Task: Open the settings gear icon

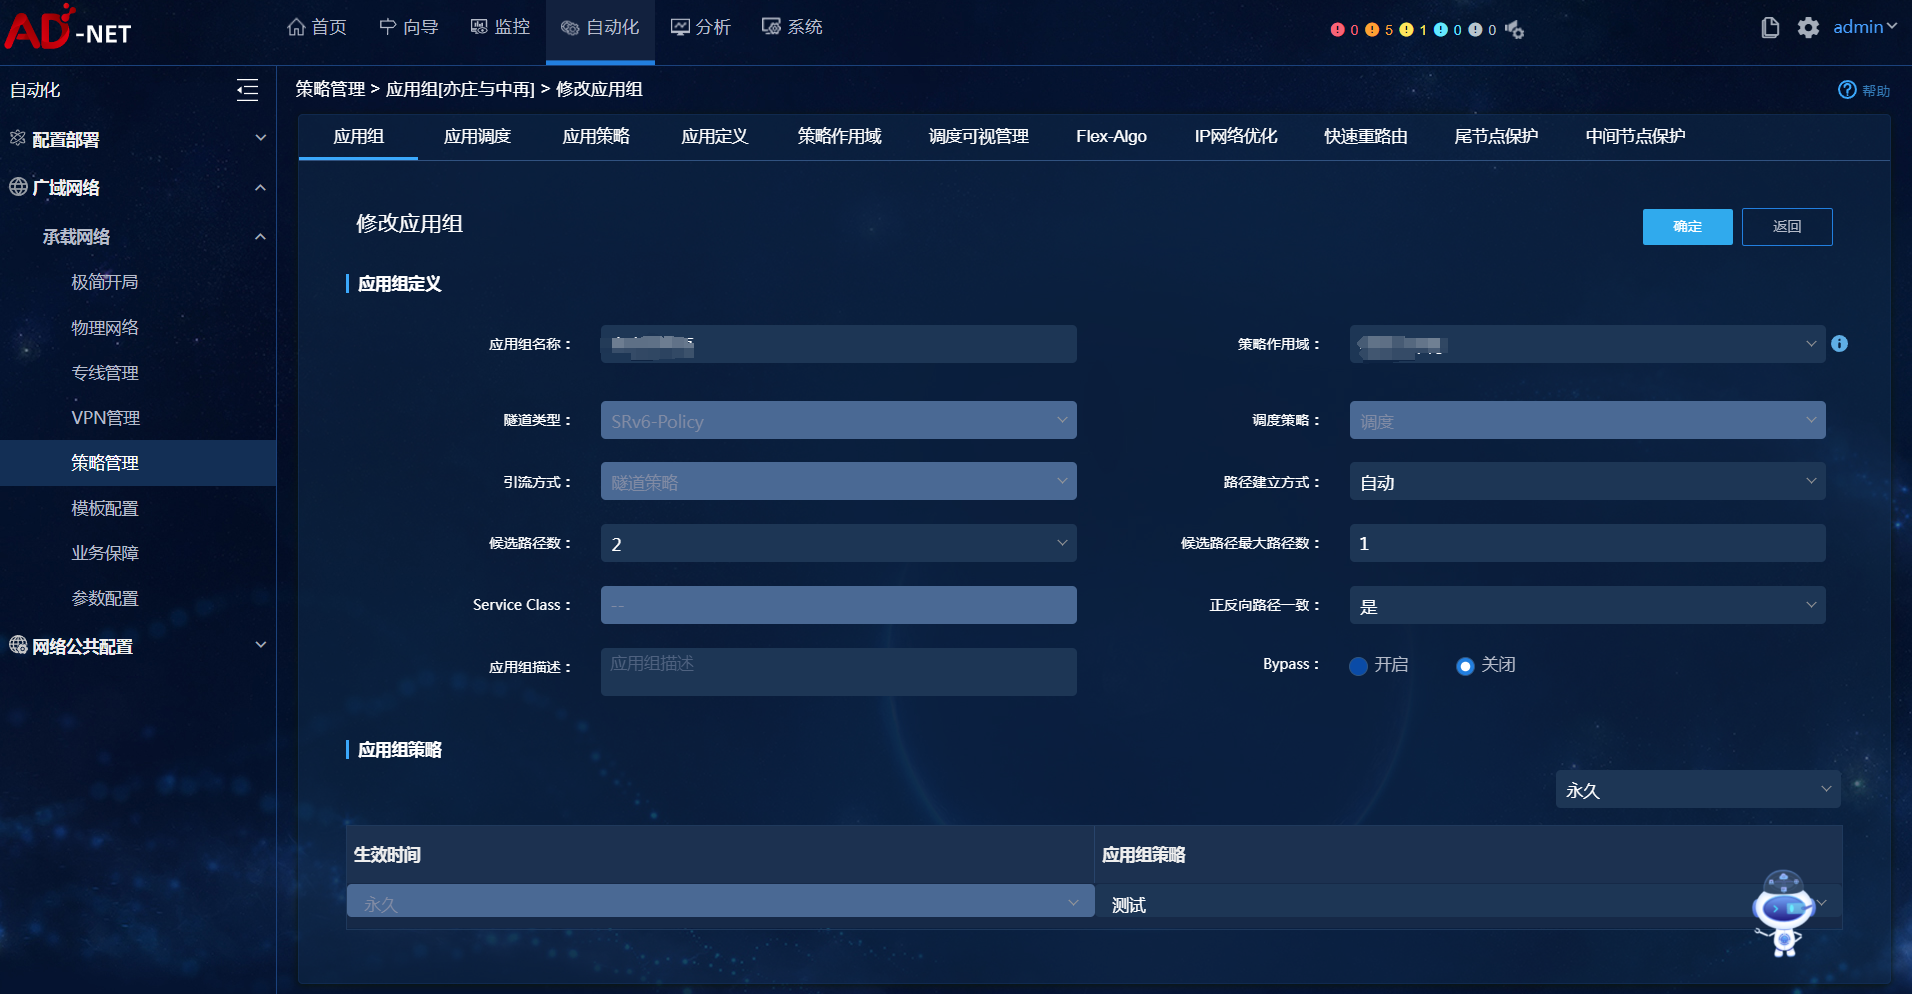Action: click(1808, 28)
